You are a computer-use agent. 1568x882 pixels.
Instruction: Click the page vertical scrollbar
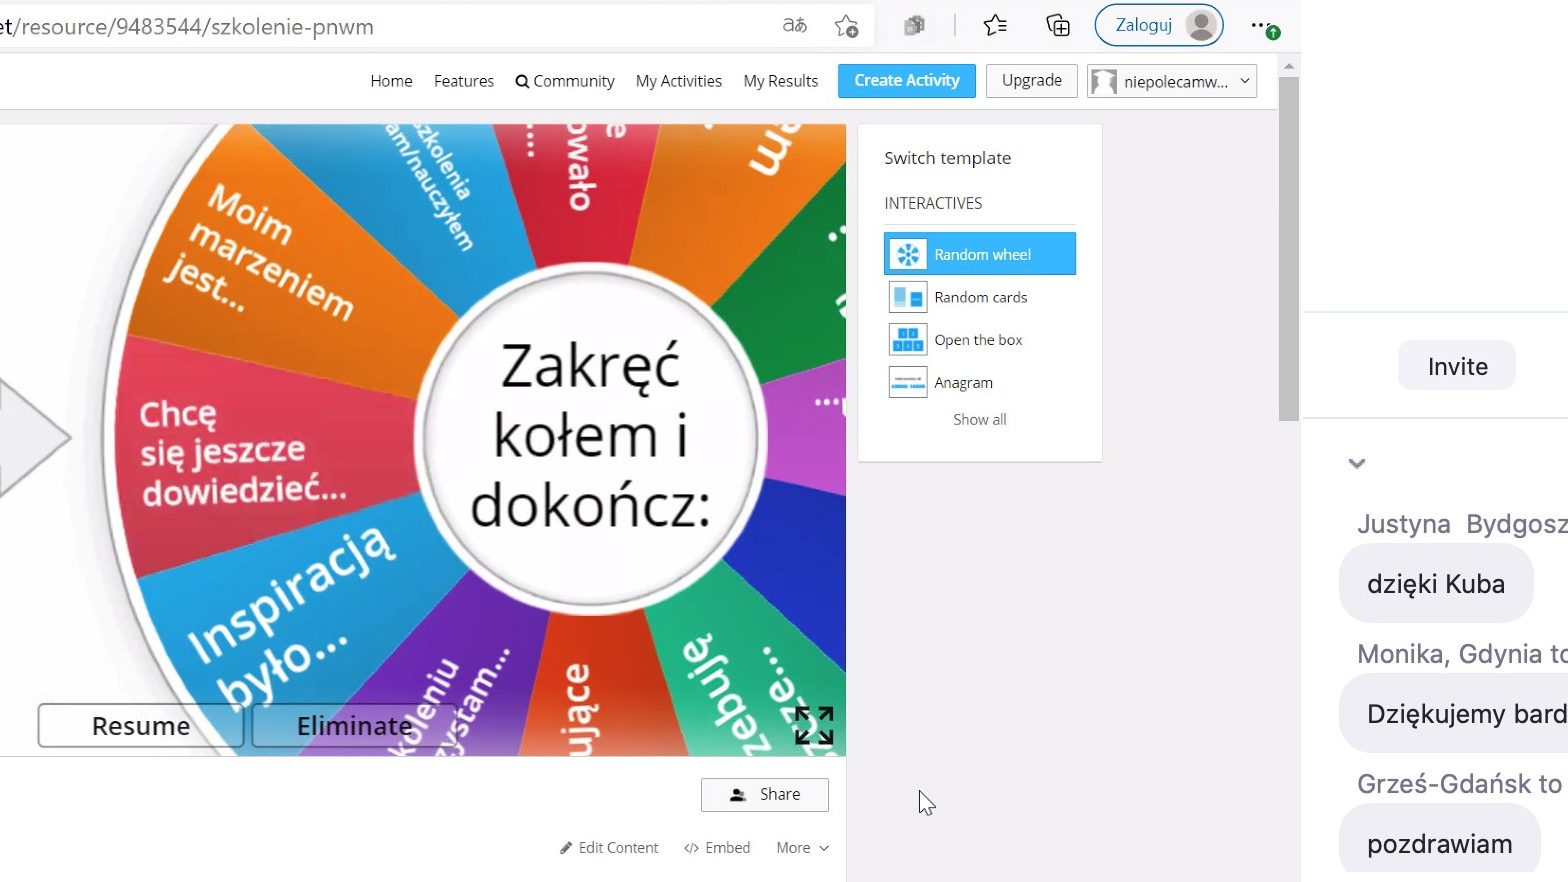(1289, 249)
